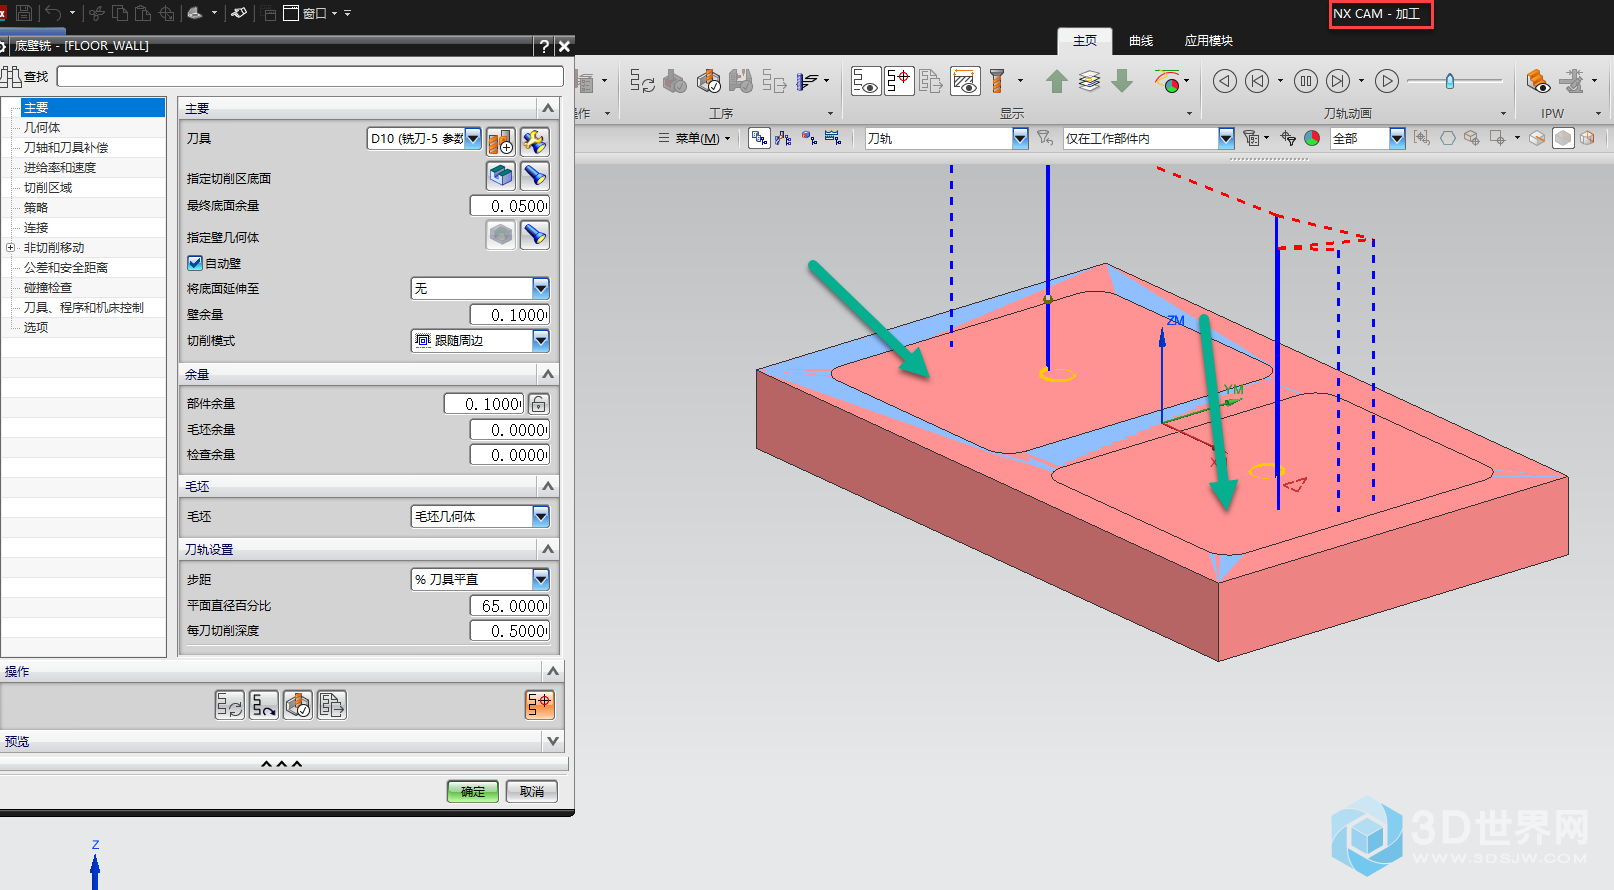Click the Copy icon in the top toolbar

click(120, 13)
